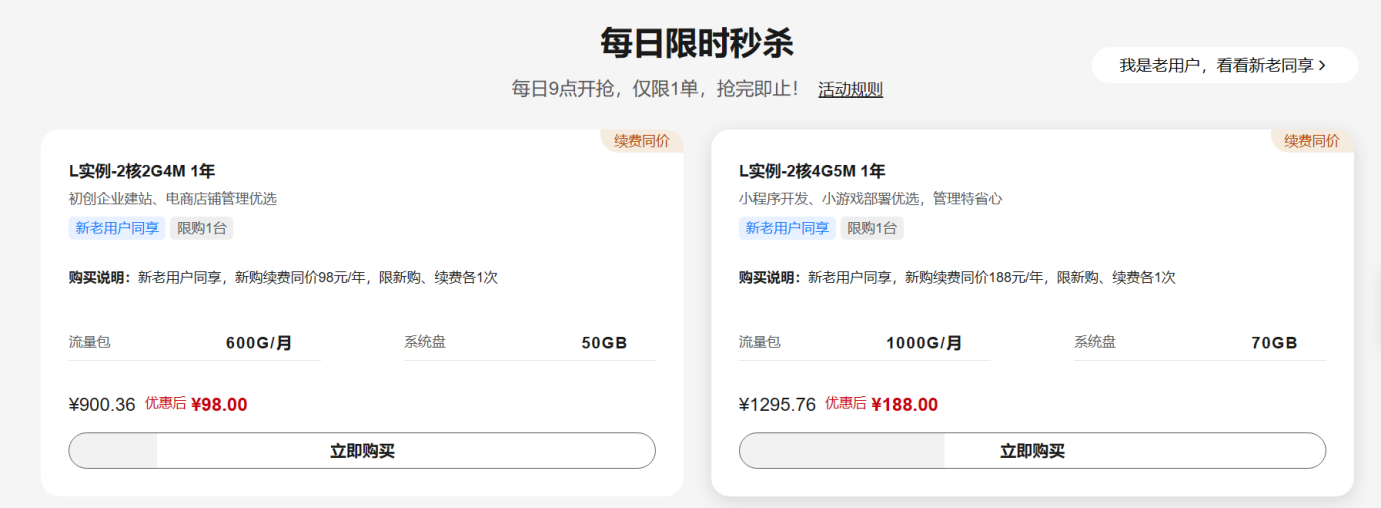Image resolution: width=1381 pixels, height=508 pixels.
Task: Click the 限购1台 tag on 2核2G4M card
Action: (202, 228)
